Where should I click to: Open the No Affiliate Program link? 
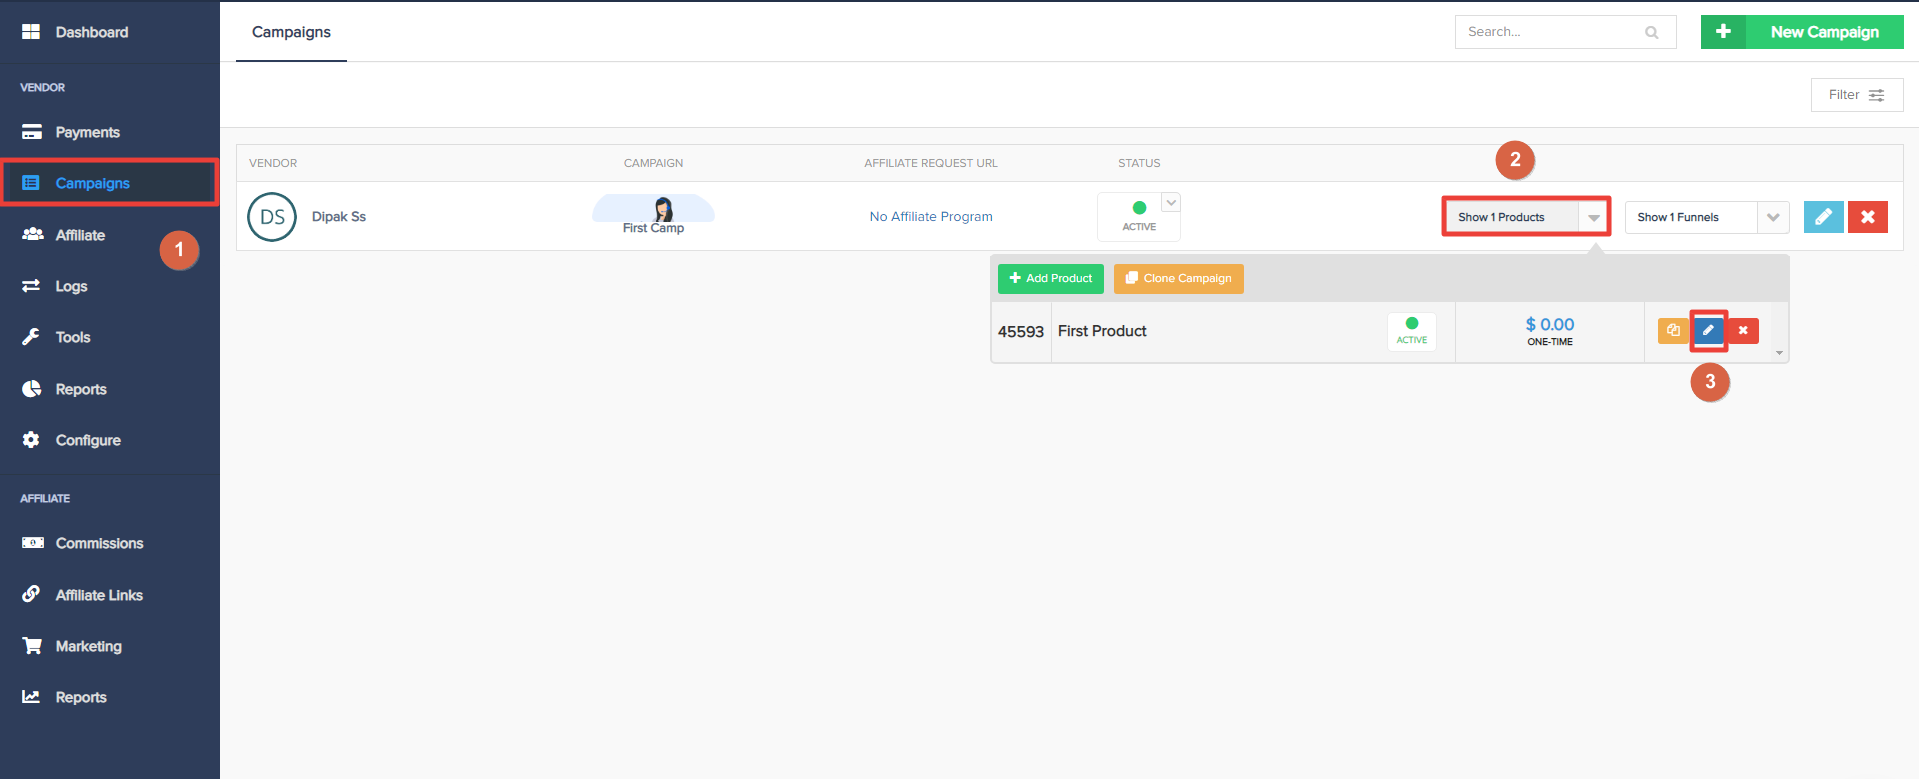coord(931,216)
